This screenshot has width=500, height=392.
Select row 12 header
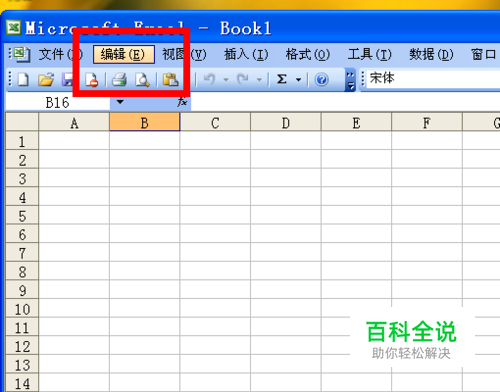(22, 345)
